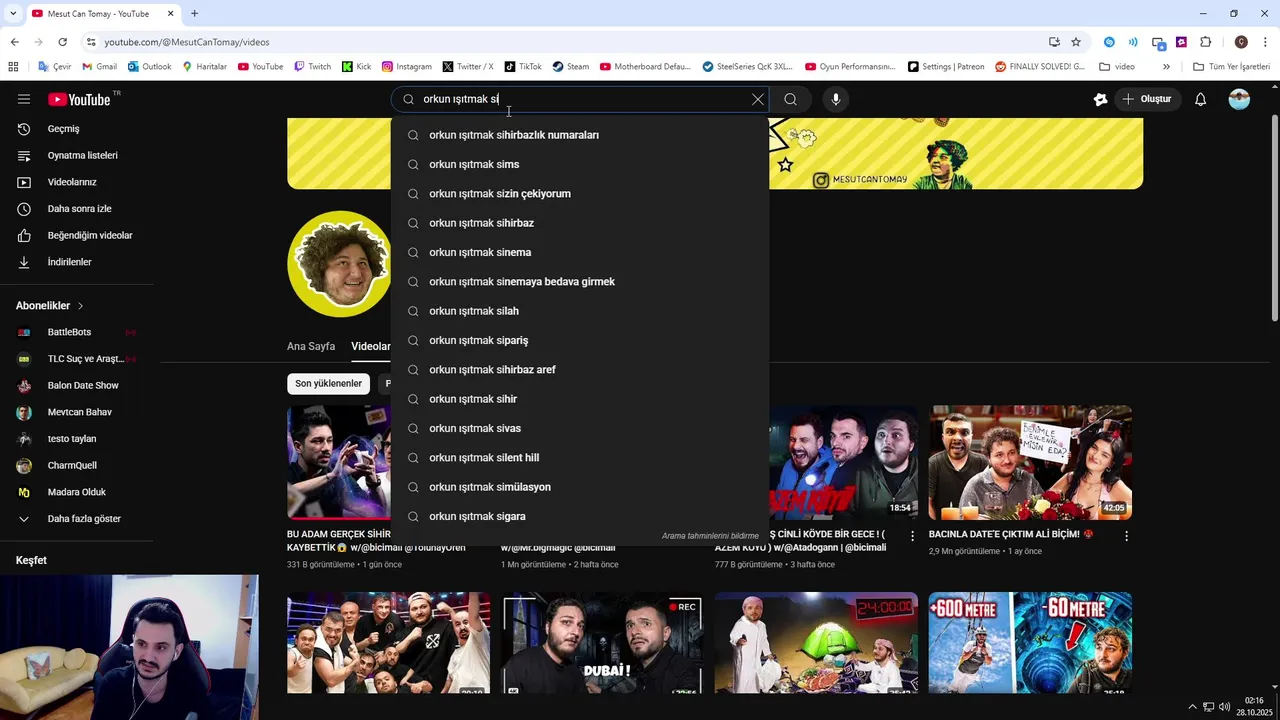Select suggestion 'orkun ışıtmak silah'
Image resolution: width=1280 pixels, height=720 pixels.
pyautogui.click(x=580, y=311)
